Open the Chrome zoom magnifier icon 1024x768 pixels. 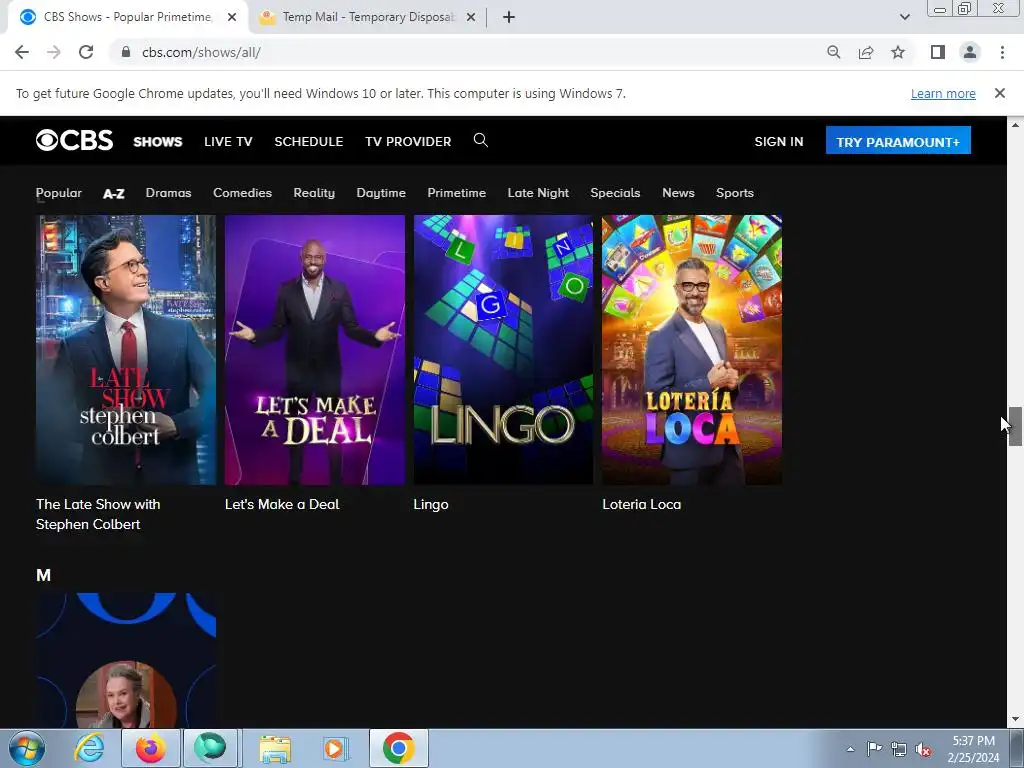click(x=833, y=52)
